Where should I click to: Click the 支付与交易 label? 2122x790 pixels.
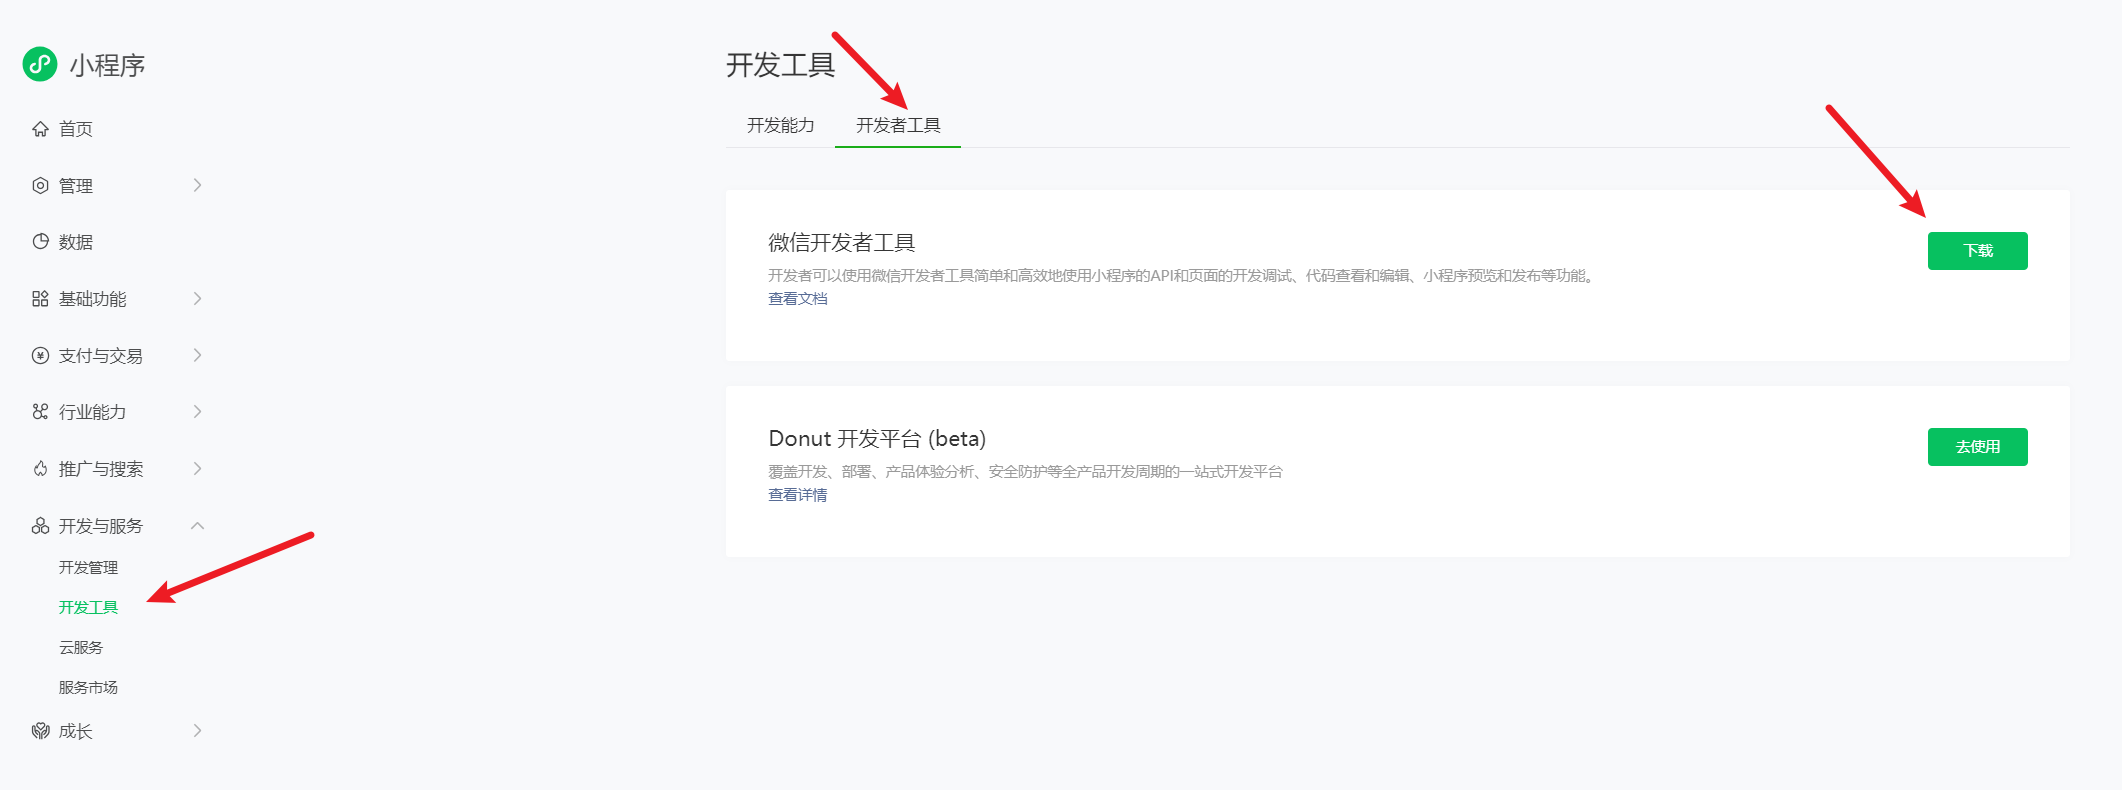[x=101, y=356]
